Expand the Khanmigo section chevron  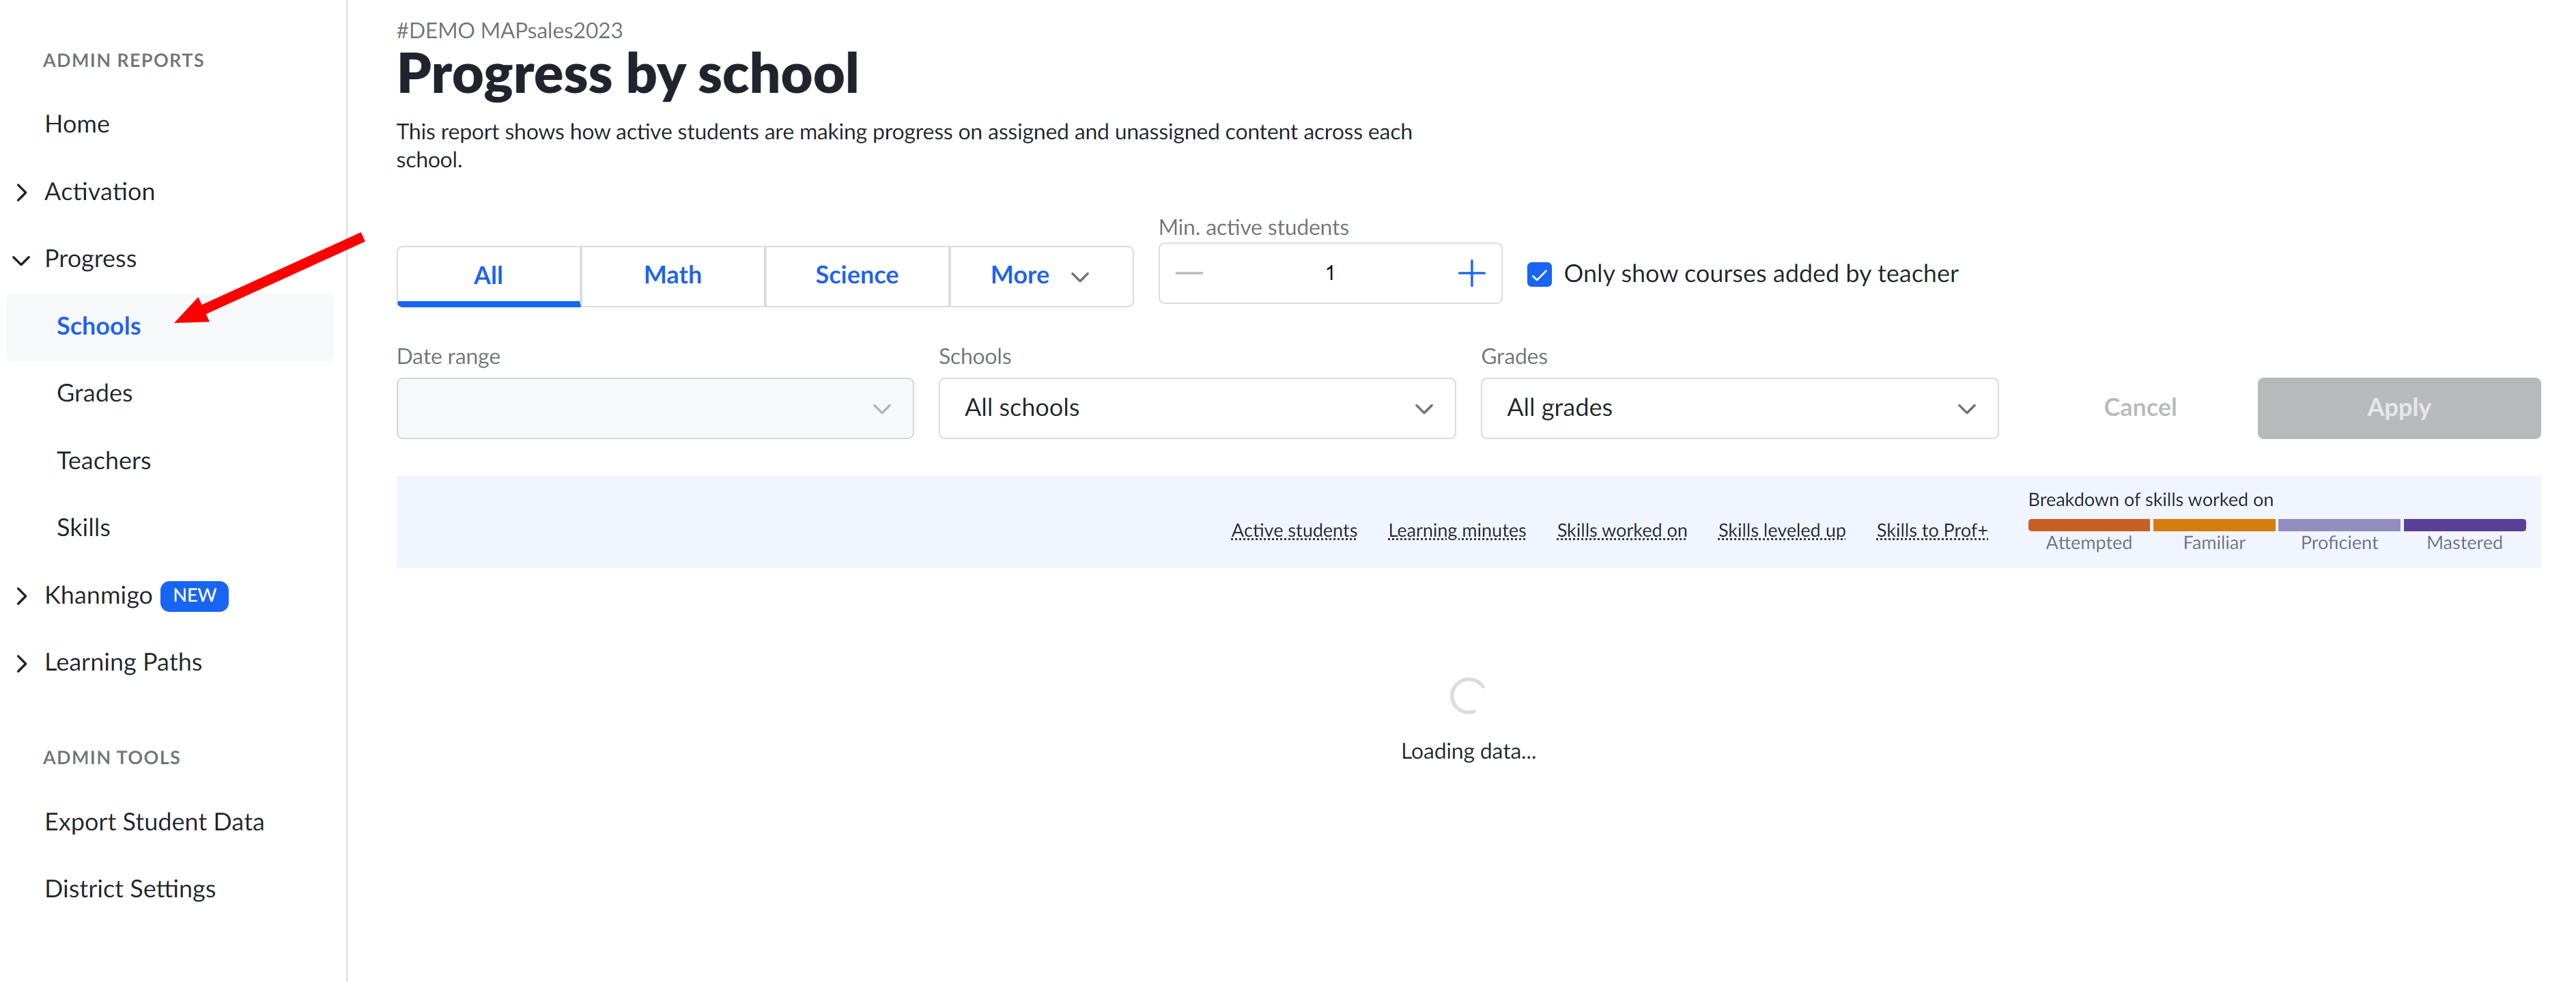[22, 596]
